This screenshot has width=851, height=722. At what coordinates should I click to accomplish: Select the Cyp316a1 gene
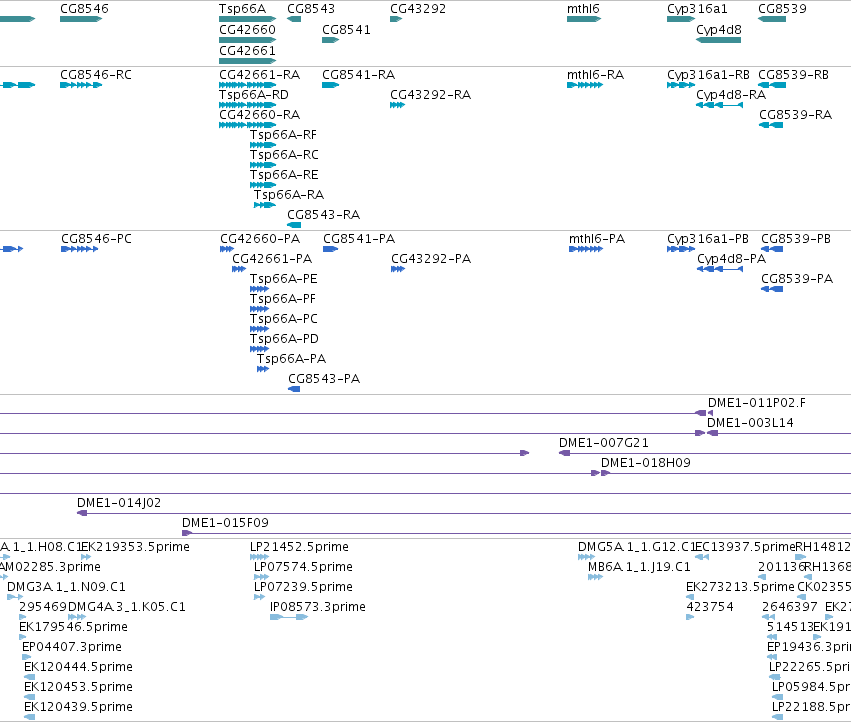pyautogui.click(x=681, y=19)
